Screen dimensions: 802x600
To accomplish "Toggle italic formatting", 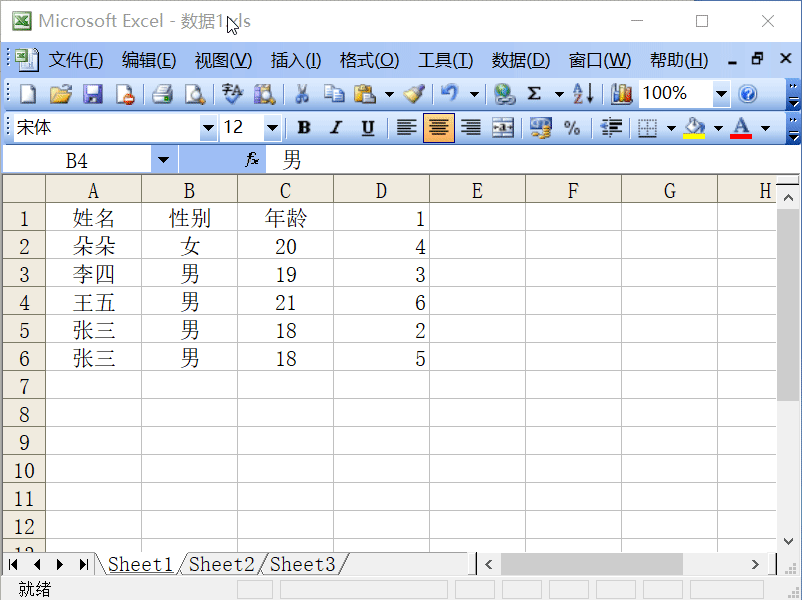I will 336,128.
